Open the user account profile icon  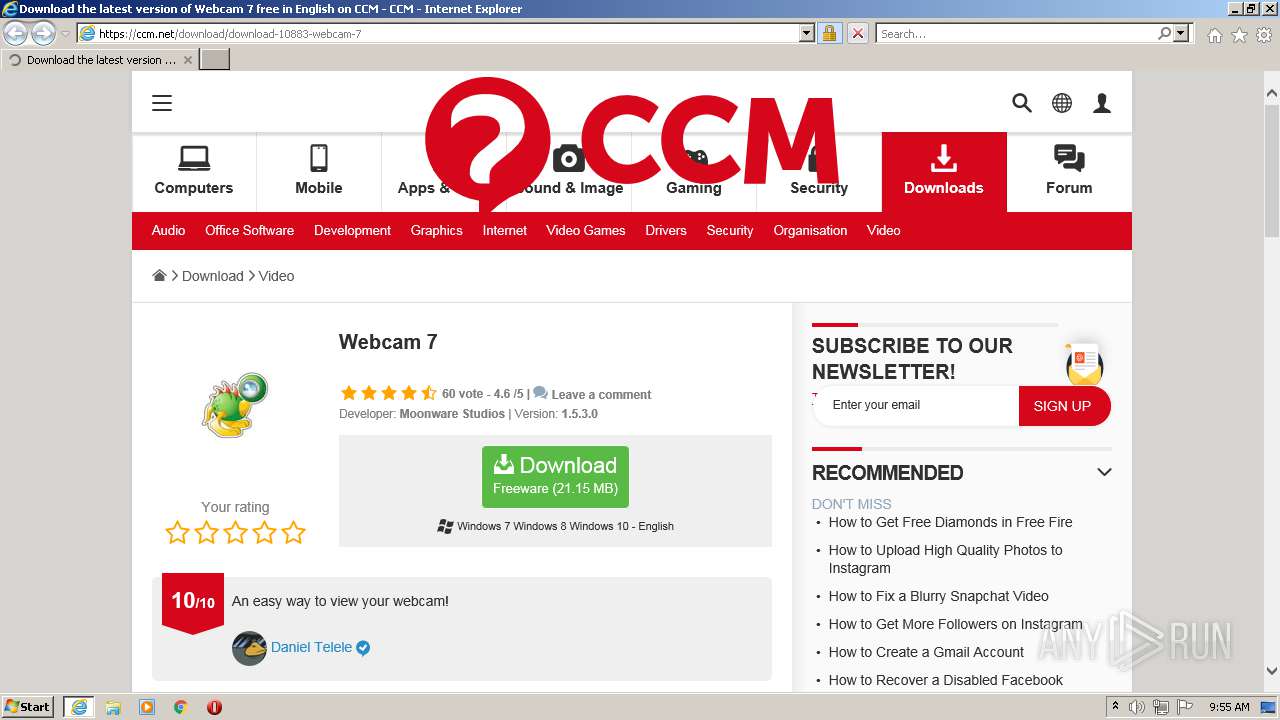tap(1102, 103)
